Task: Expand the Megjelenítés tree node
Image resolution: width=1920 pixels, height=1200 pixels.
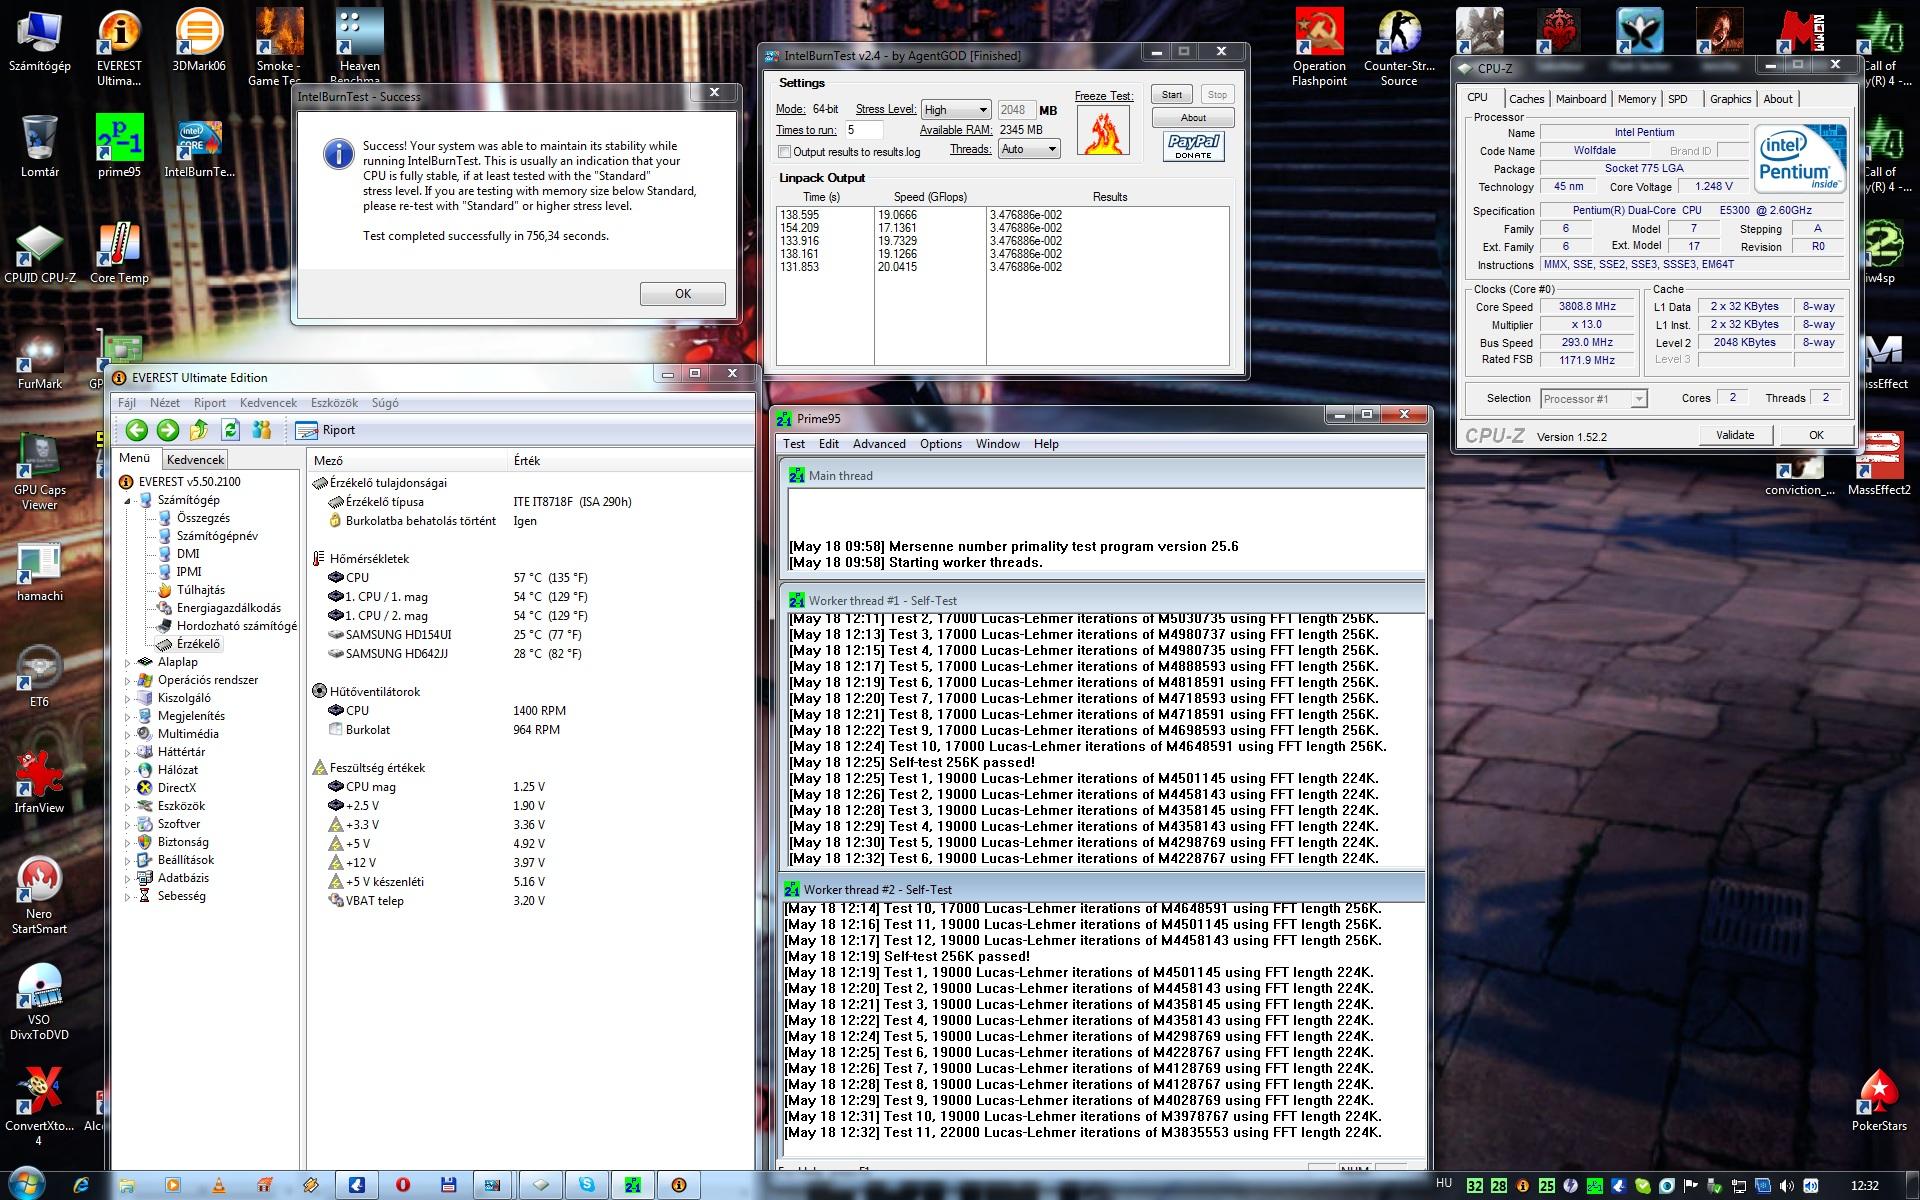Action: [x=128, y=716]
